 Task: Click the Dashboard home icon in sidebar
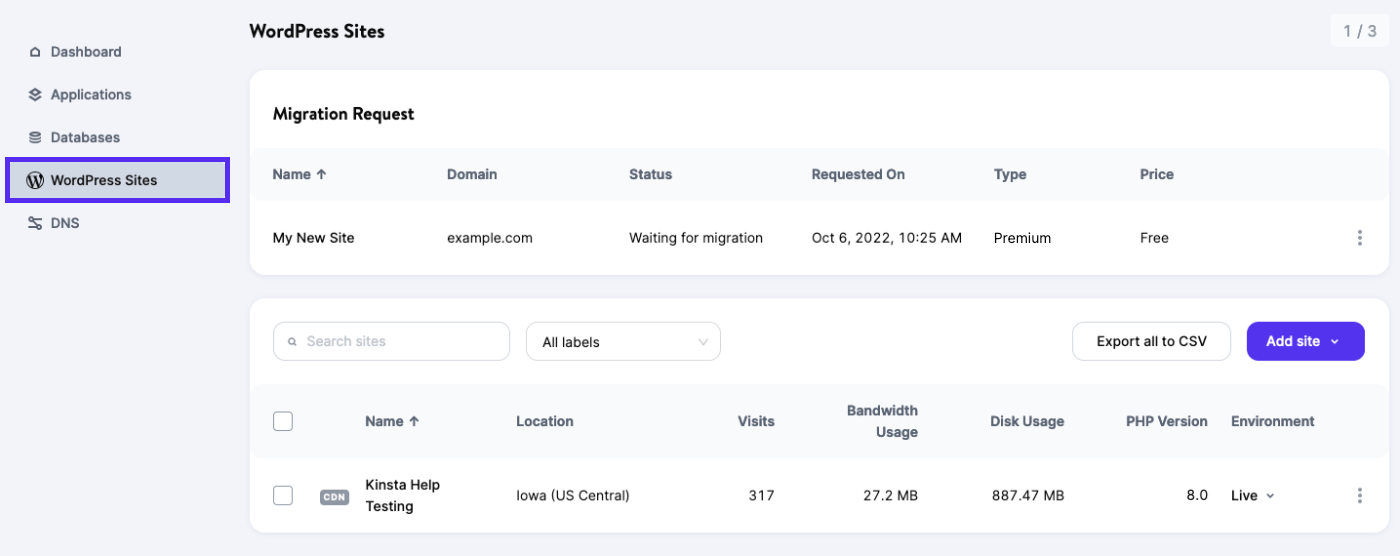click(x=35, y=52)
